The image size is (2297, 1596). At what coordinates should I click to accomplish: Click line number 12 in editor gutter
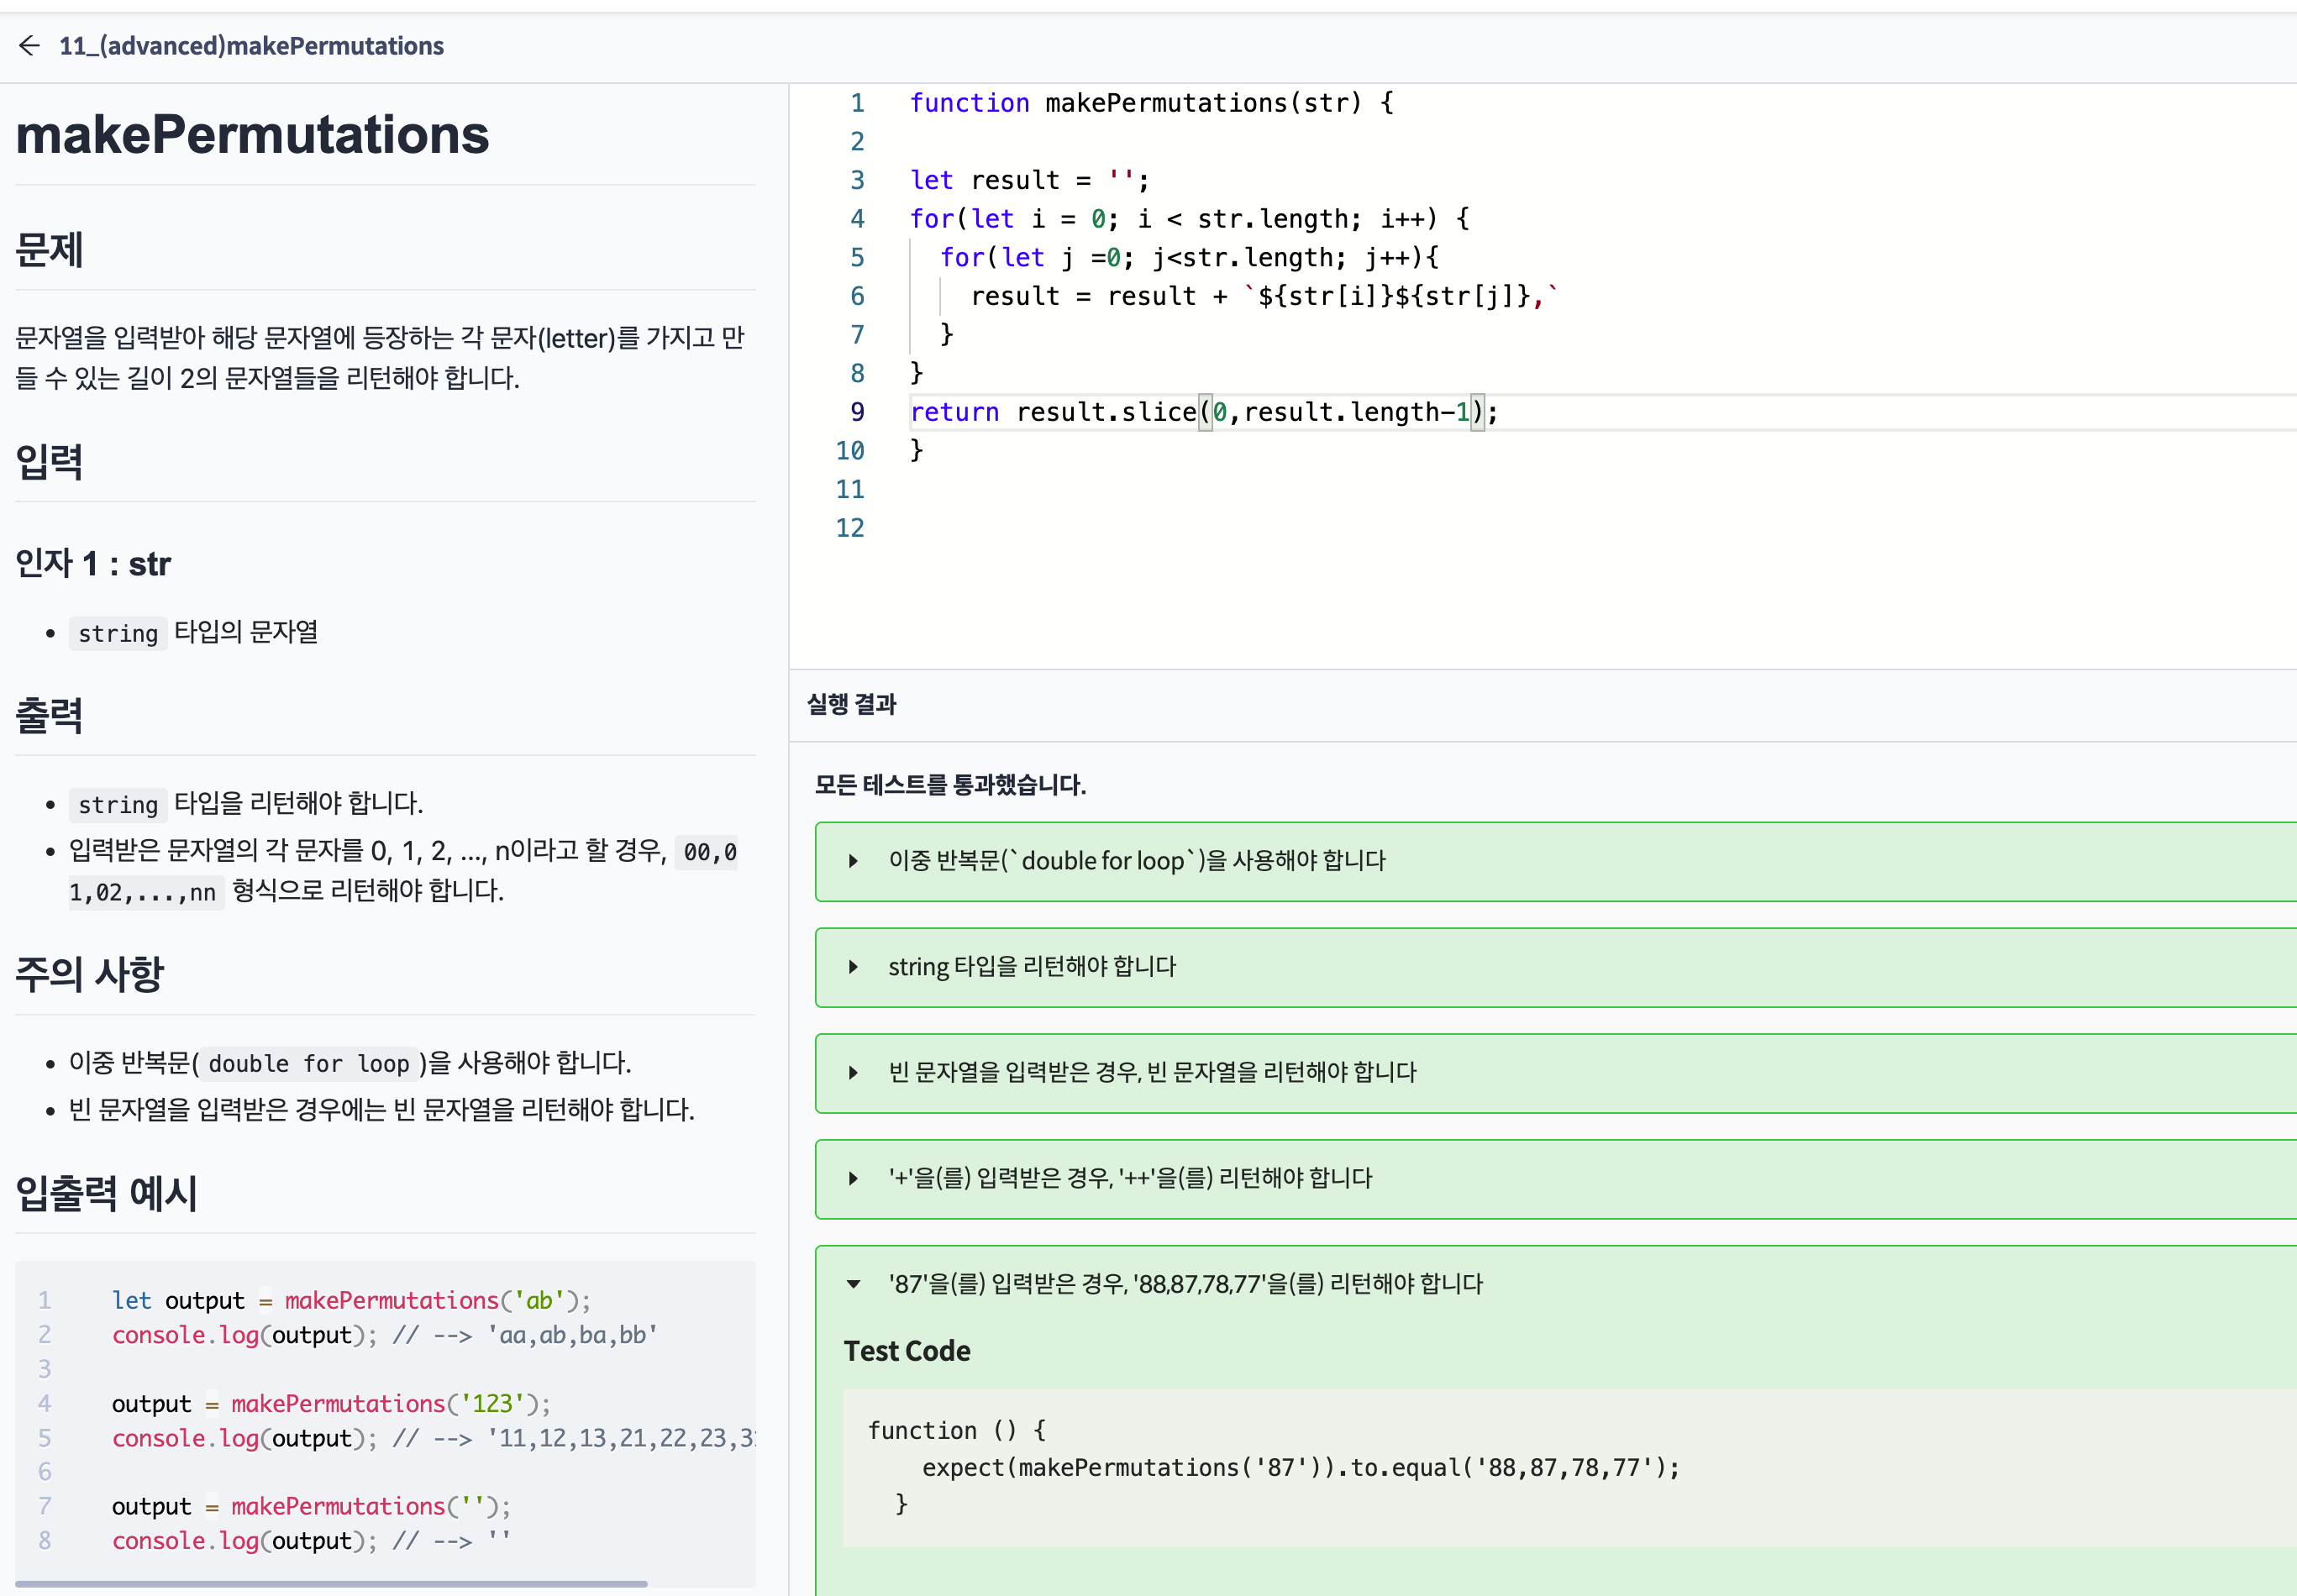[x=850, y=528]
